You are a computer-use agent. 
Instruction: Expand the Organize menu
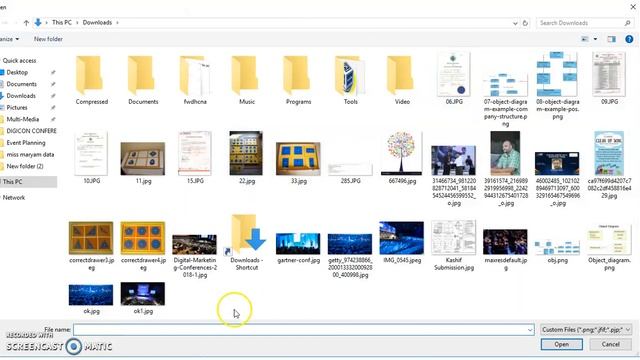pyautogui.click(x=9, y=39)
